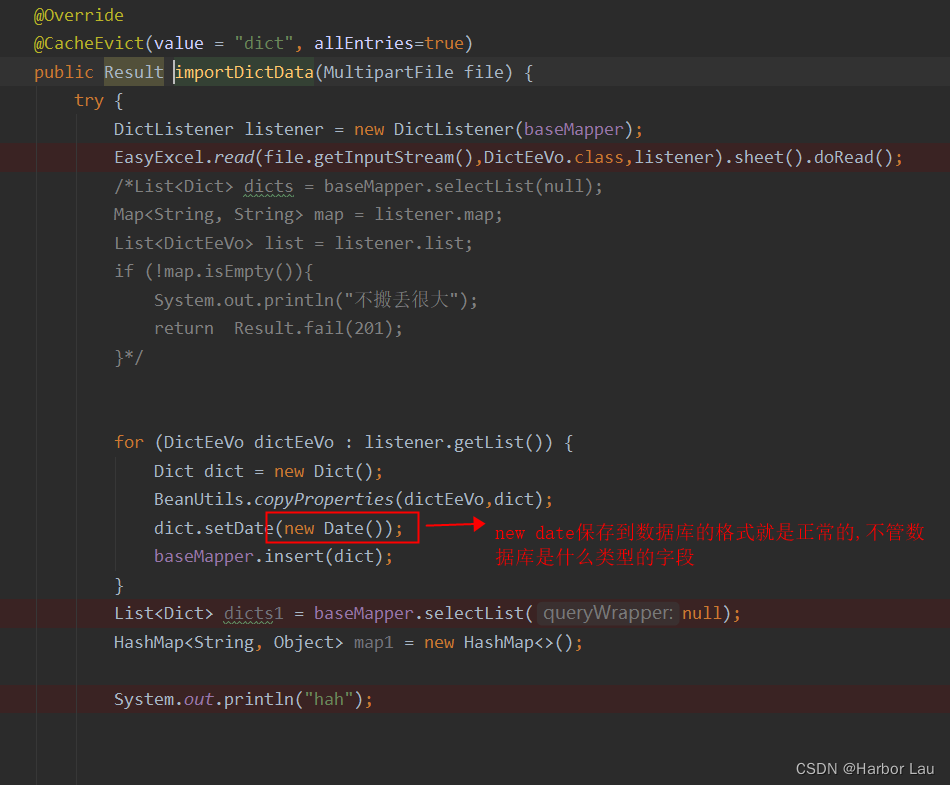Click the highlighted Result return type
Image resolution: width=950 pixels, height=785 pixels.
coord(133,71)
